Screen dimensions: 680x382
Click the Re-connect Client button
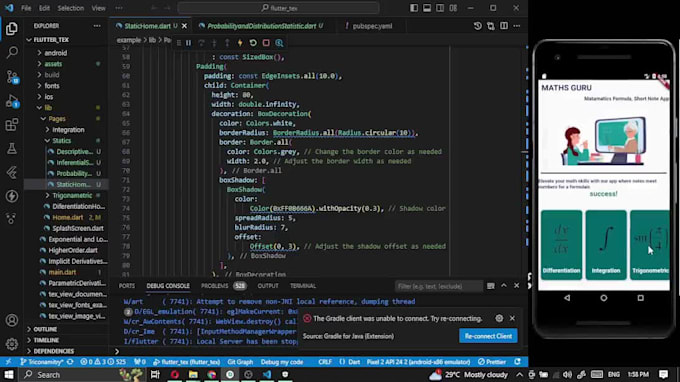click(x=488, y=336)
